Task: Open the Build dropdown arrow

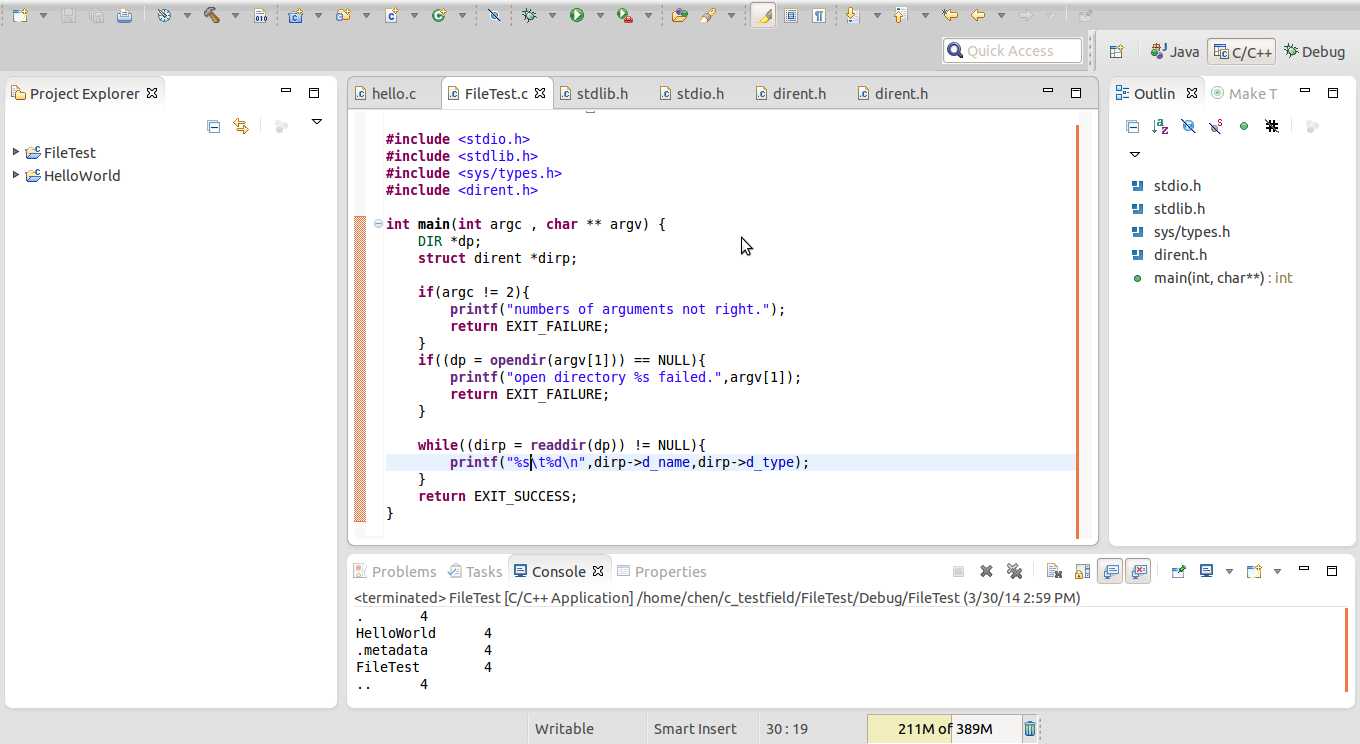Action: 234,15
